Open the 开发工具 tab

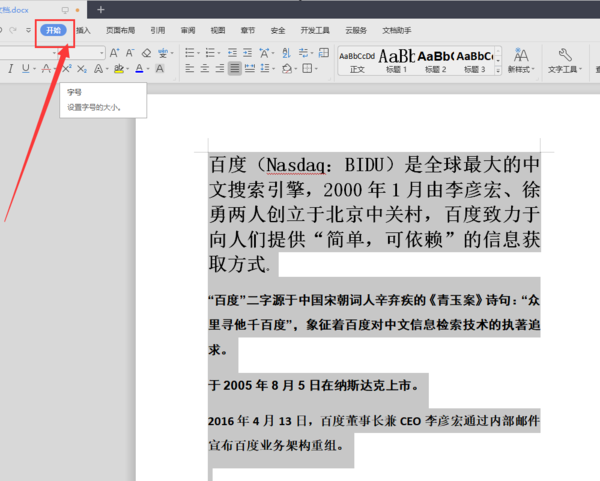[x=315, y=30]
